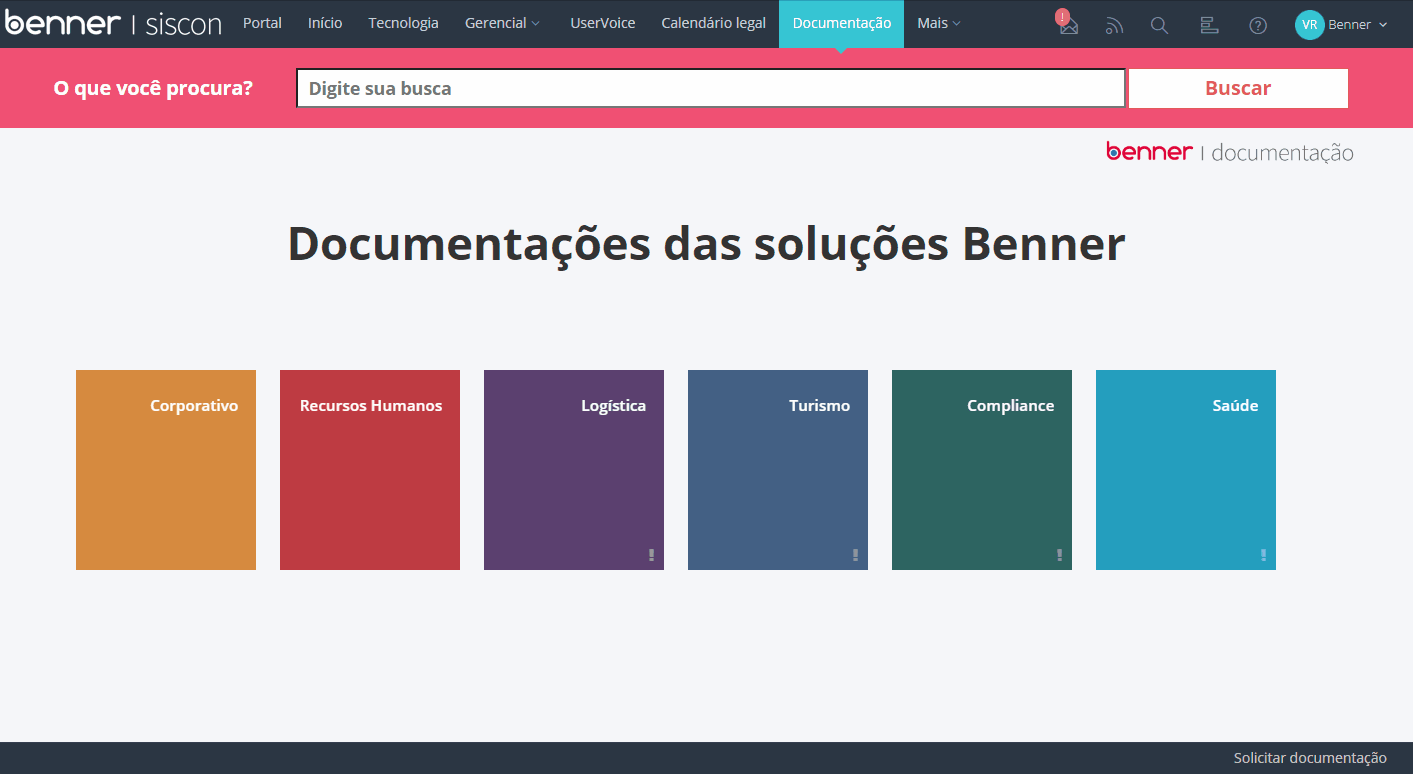1413x774 pixels.
Task: Expand the Mais dropdown menu
Action: pos(939,23)
